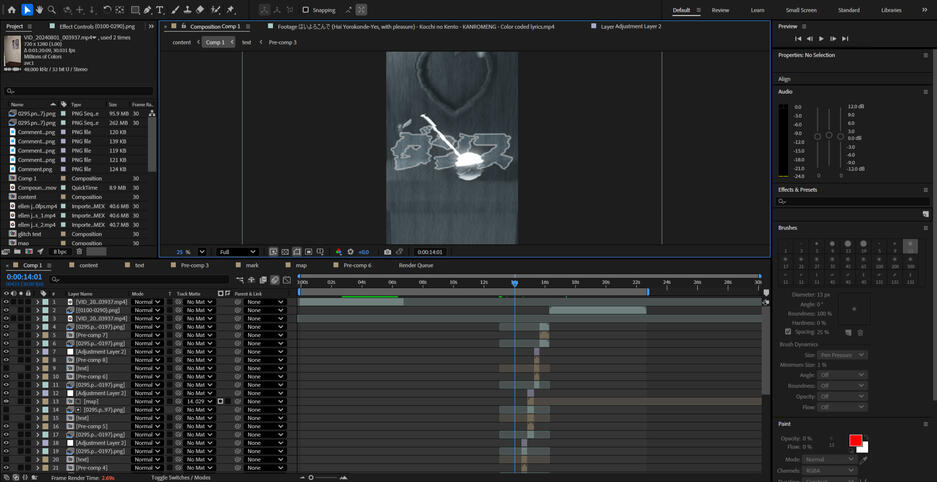Select the Eraser tool
Image resolution: width=937 pixels, height=482 pixels.
click(x=200, y=10)
